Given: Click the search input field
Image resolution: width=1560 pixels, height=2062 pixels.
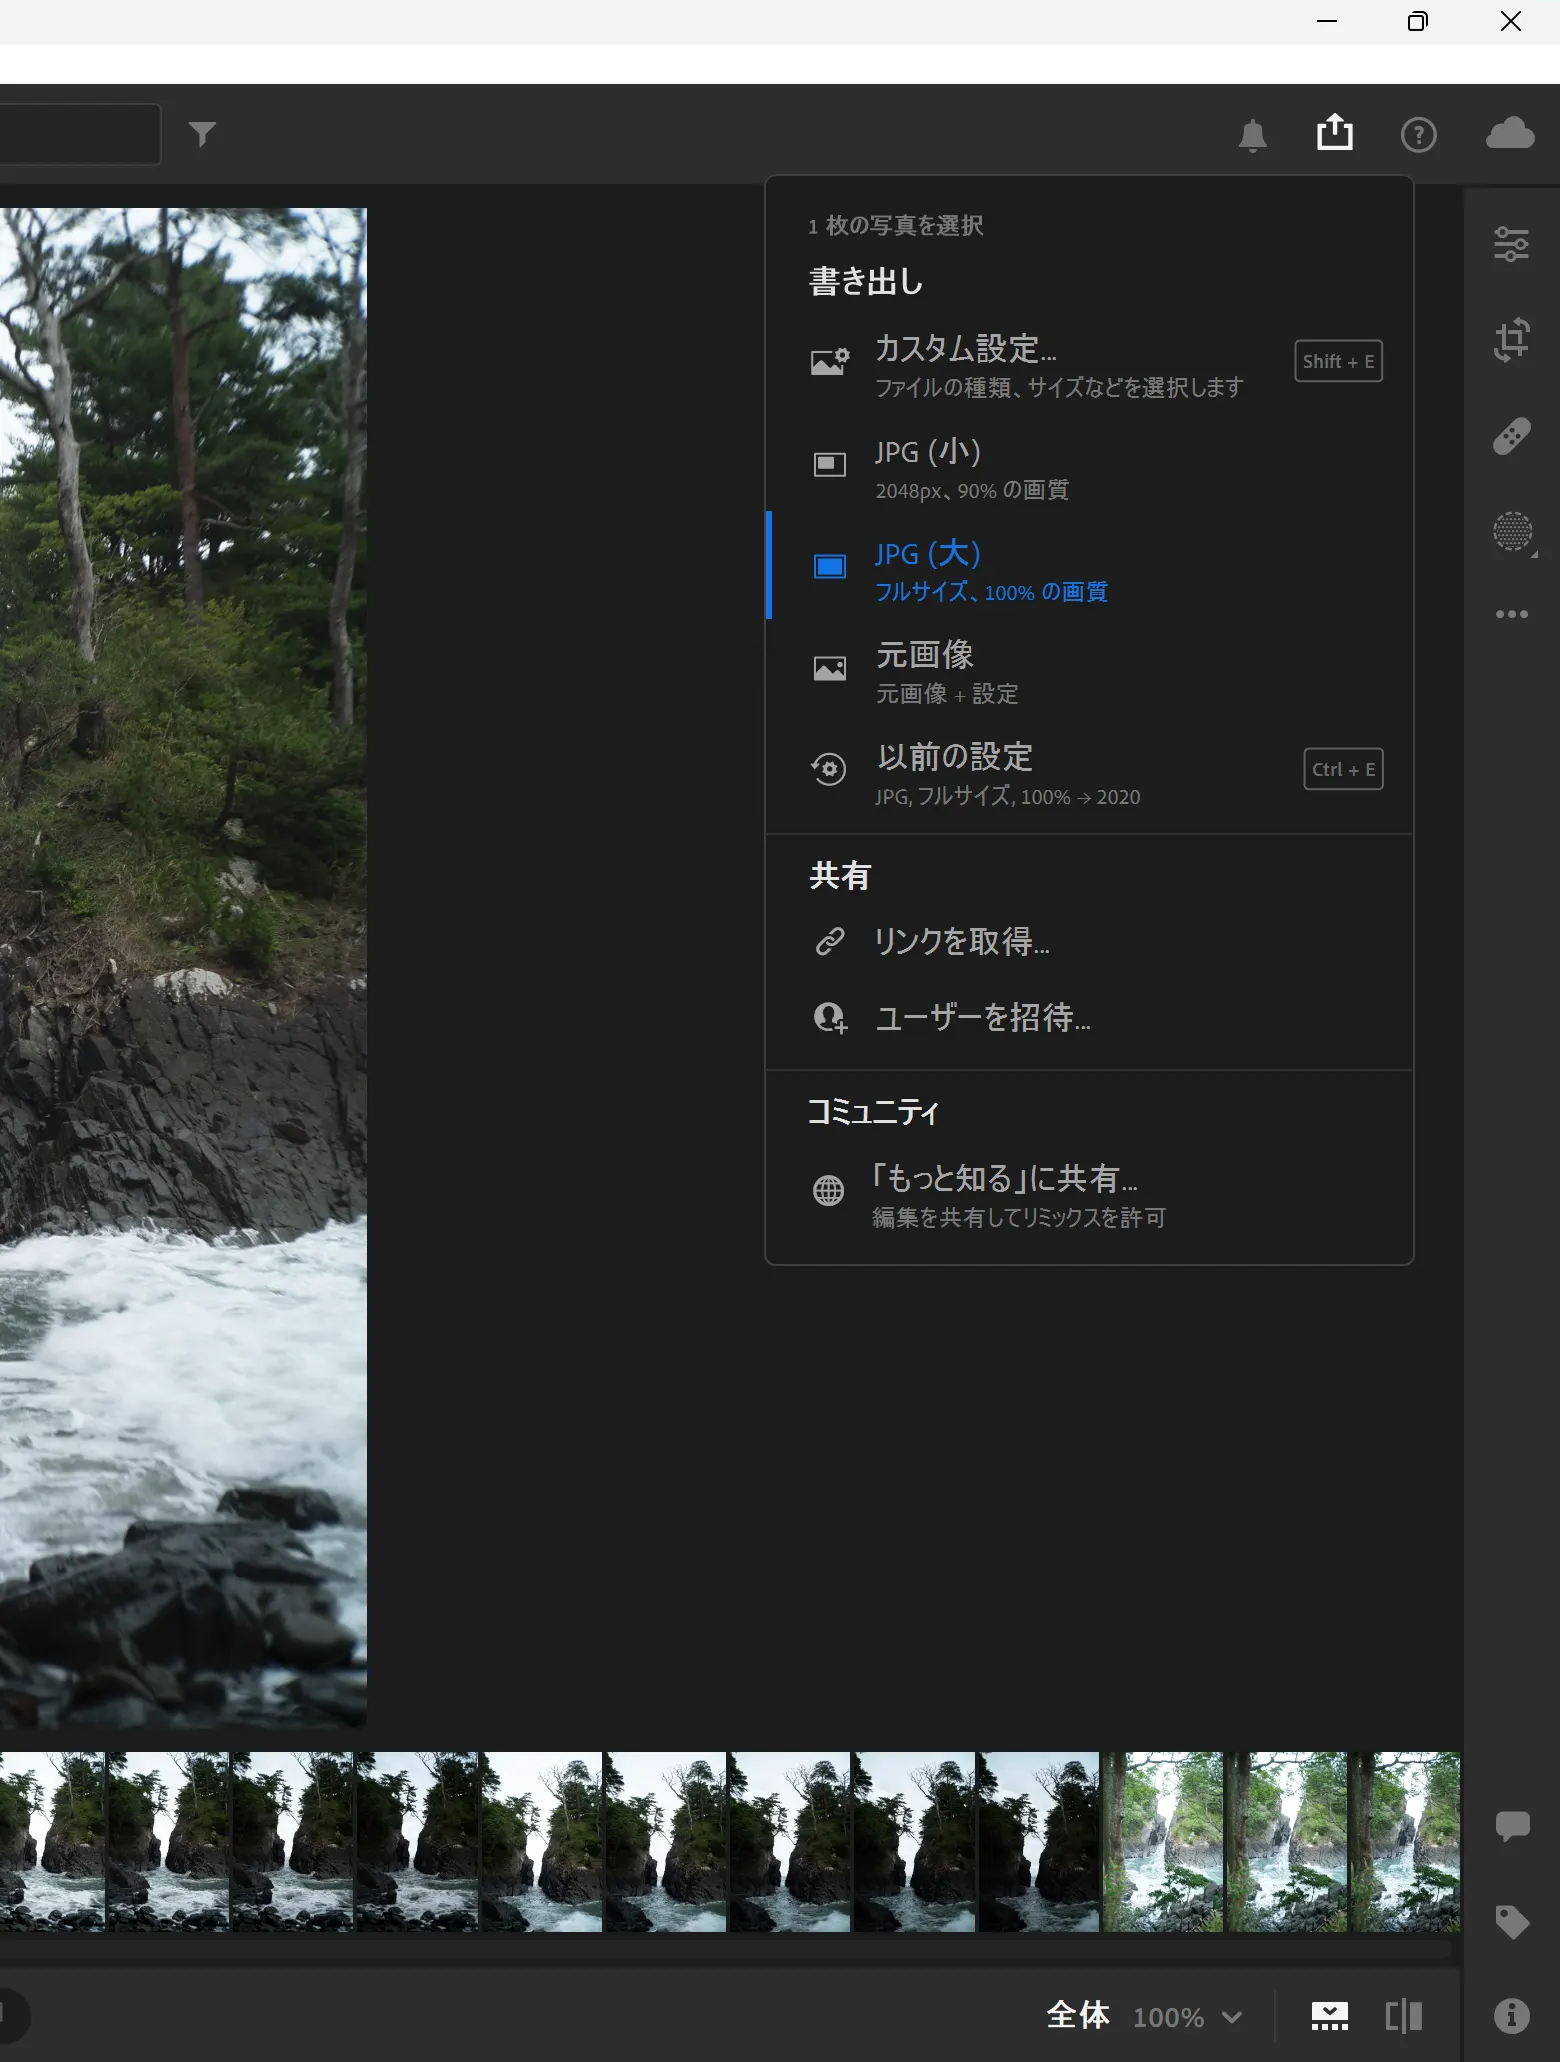Looking at the screenshot, I should point(80,134).
